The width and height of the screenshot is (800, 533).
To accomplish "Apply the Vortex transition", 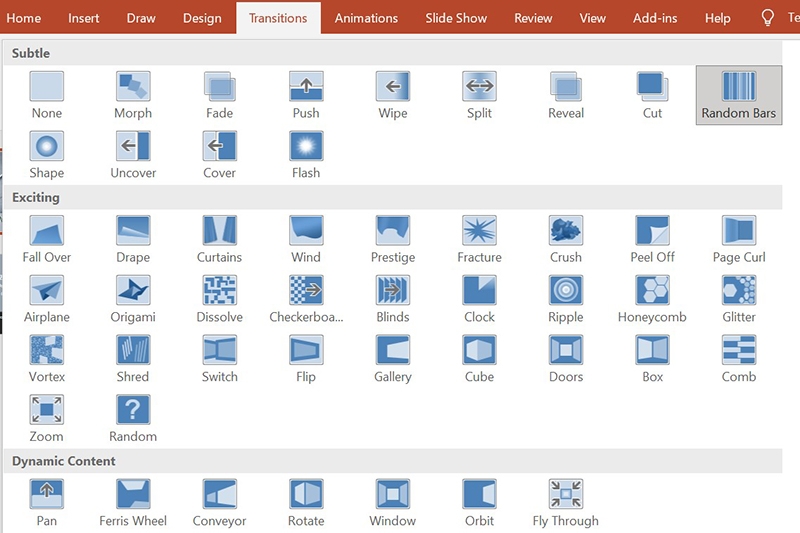I will point(47,359).
